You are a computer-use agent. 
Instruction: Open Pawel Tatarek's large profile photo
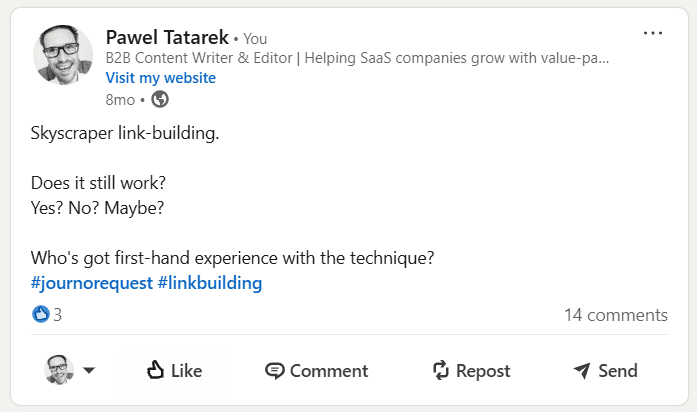click(63, 55)
